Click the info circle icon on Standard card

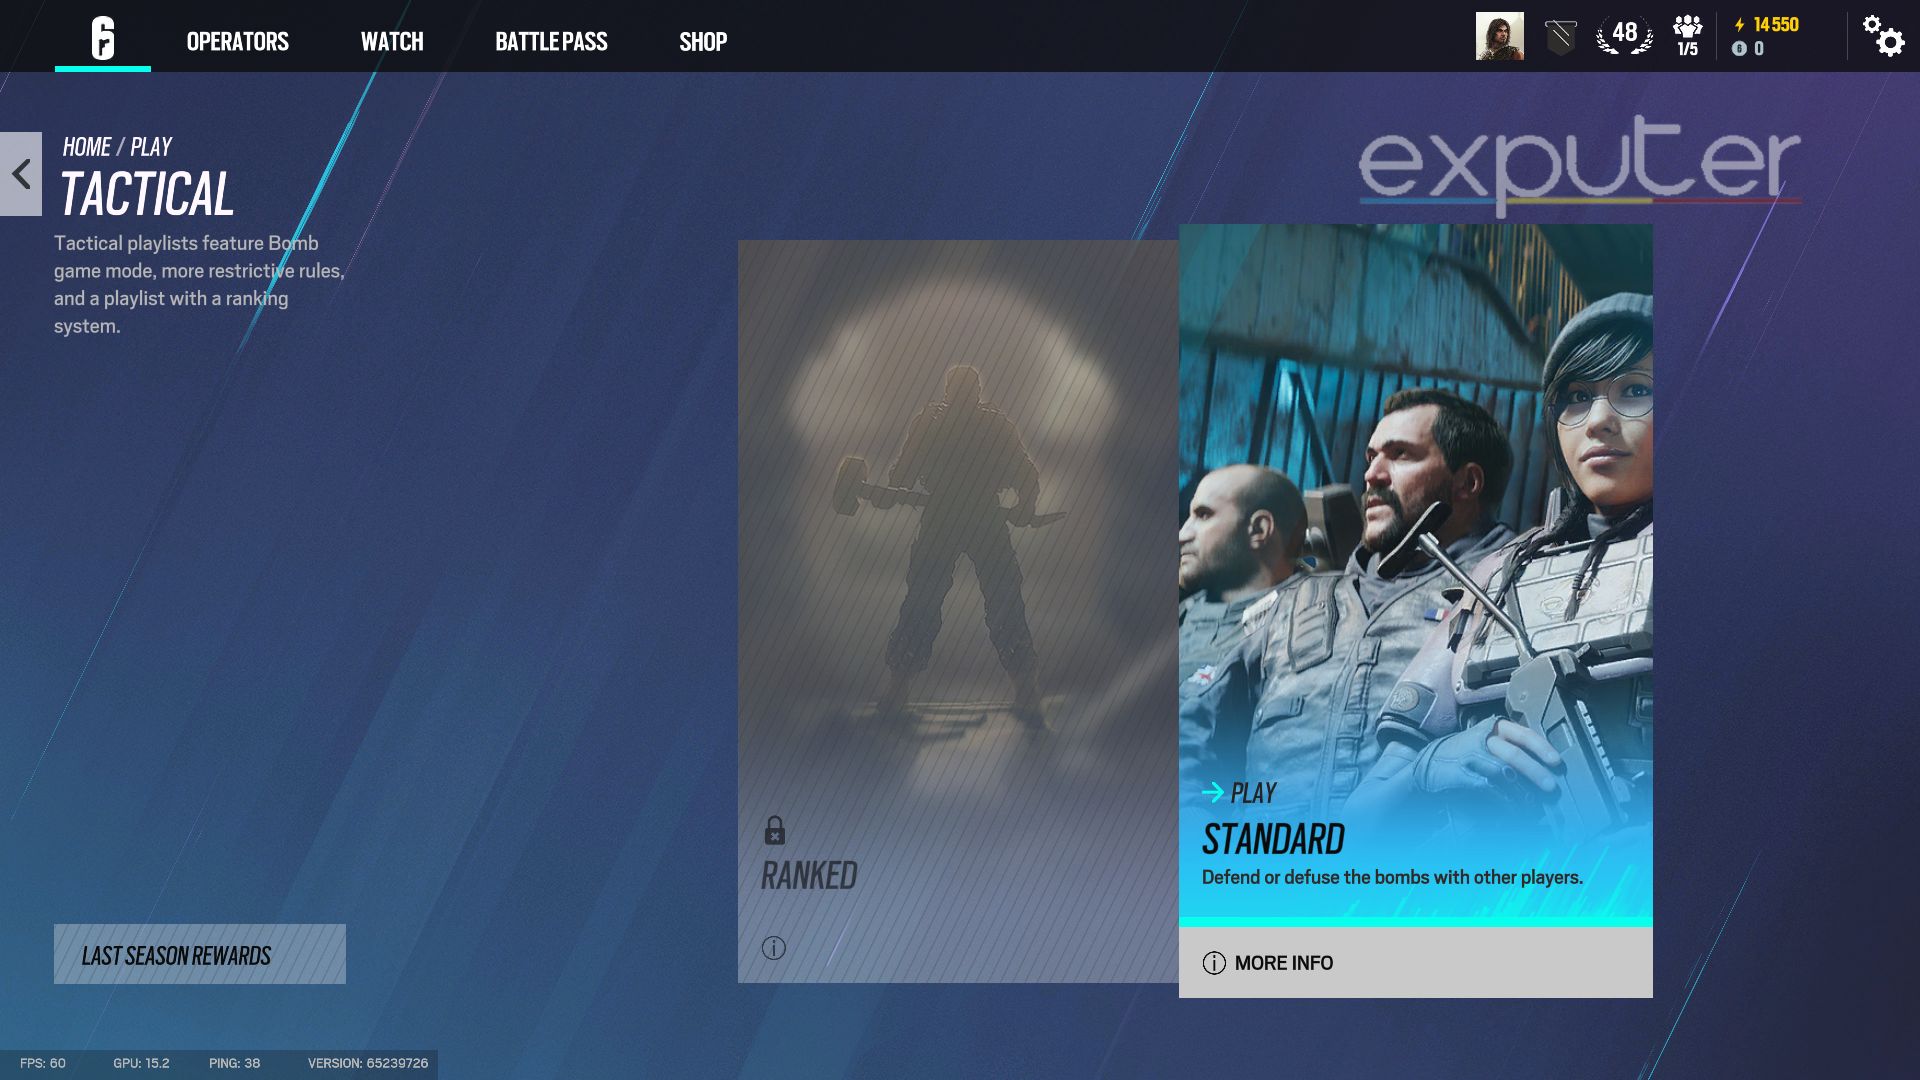[1212, 963]
